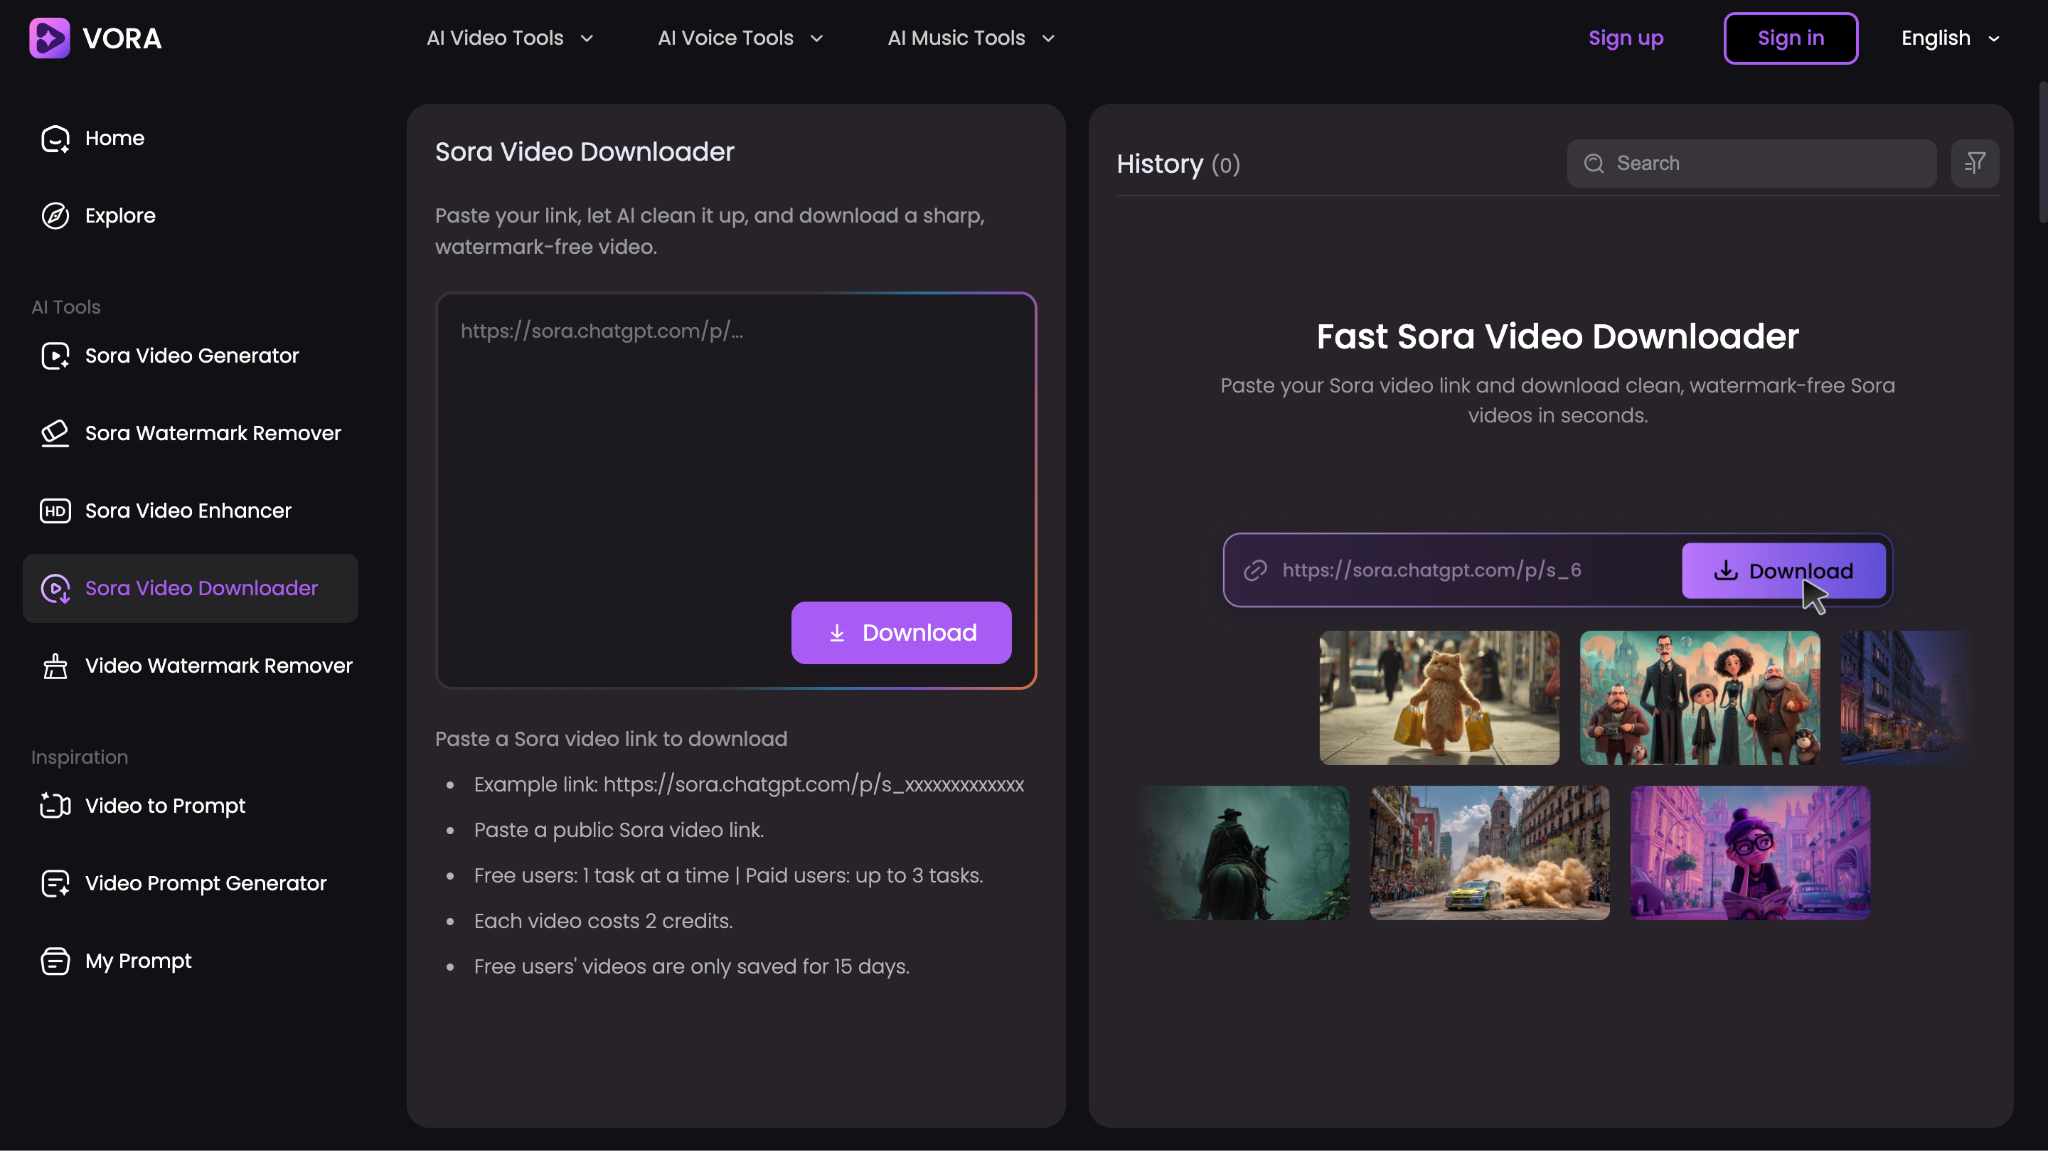Open the Sora Video Enhancer
The height and width of the screenshot is (1151, 2048).
click(187, 510)
